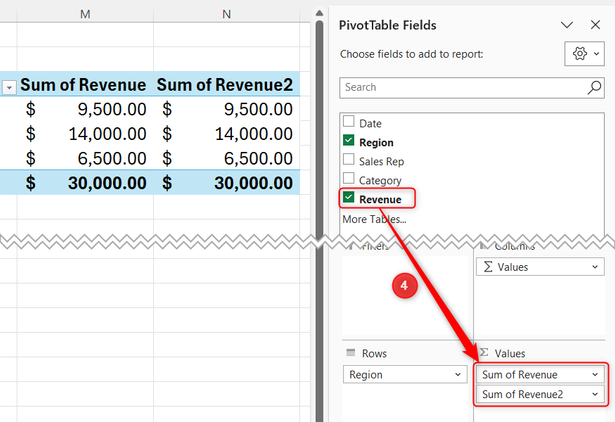Click the Date field name
This screenshot has height=422, width=615.
click(370, 124)
